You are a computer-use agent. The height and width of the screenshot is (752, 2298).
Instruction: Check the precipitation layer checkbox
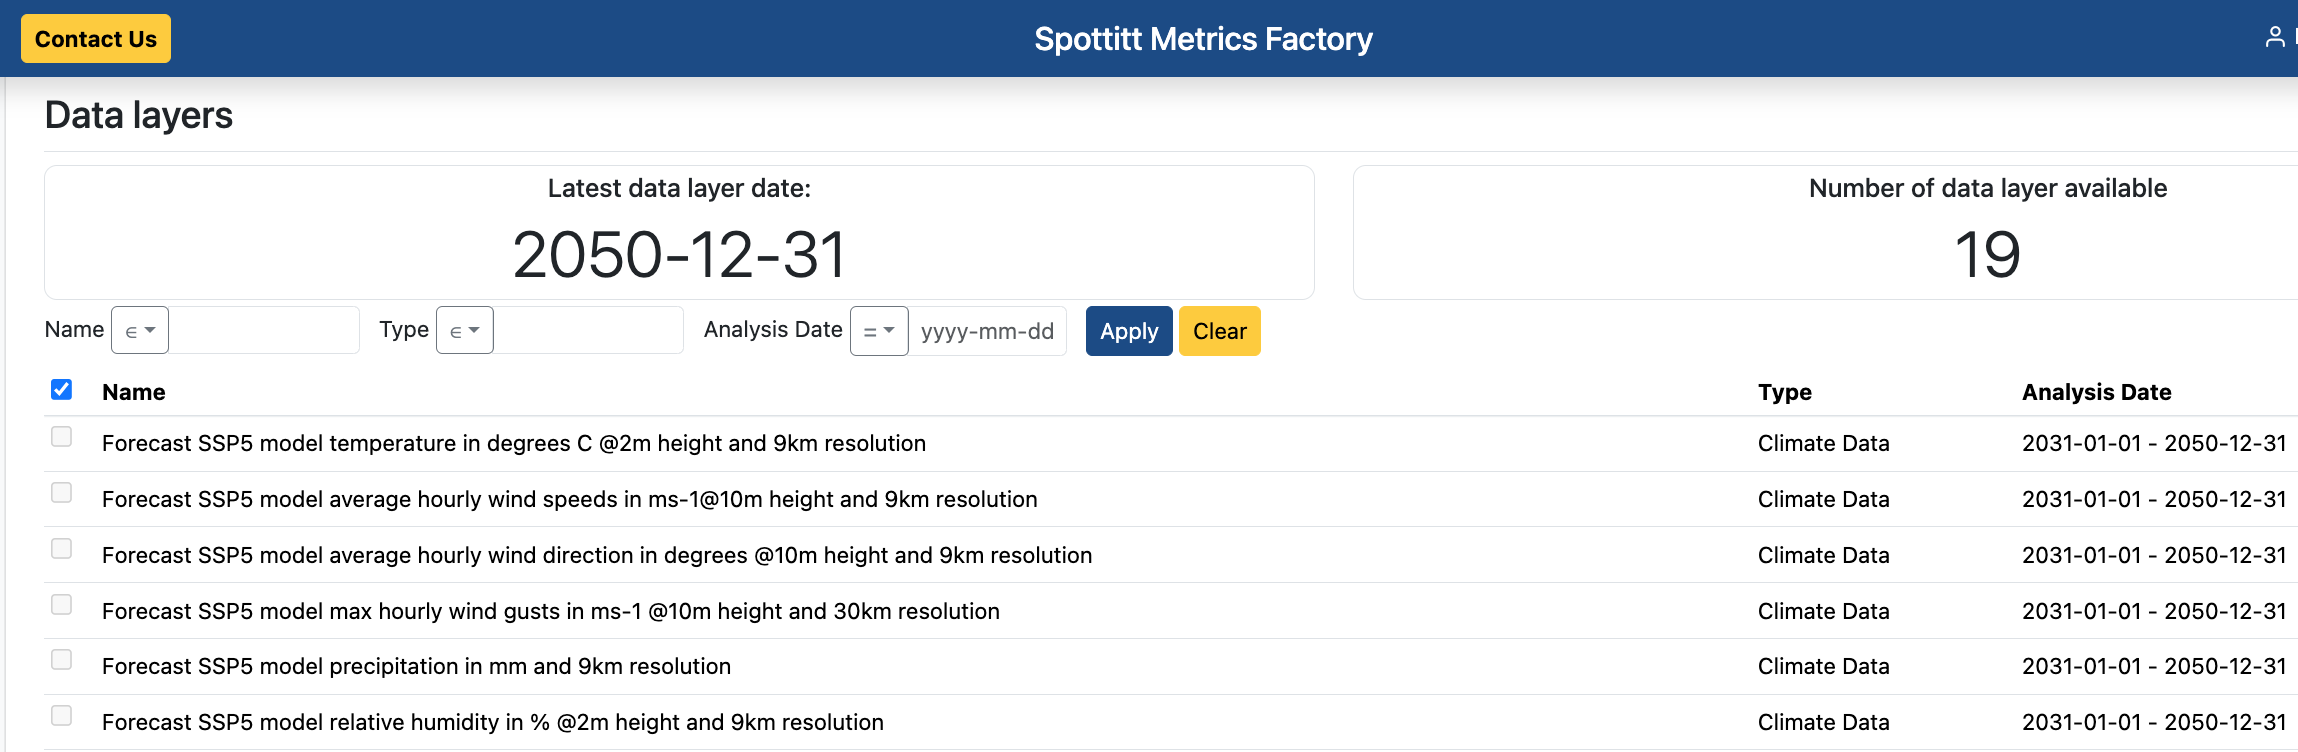pos(61,660)
